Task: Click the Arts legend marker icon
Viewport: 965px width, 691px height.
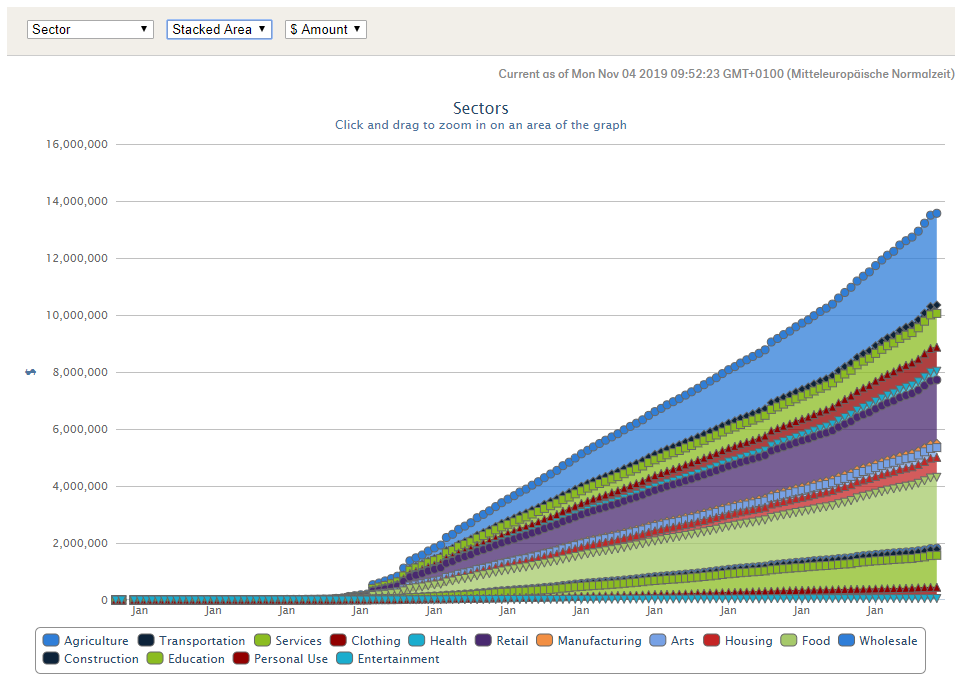Action: point(658,641)
